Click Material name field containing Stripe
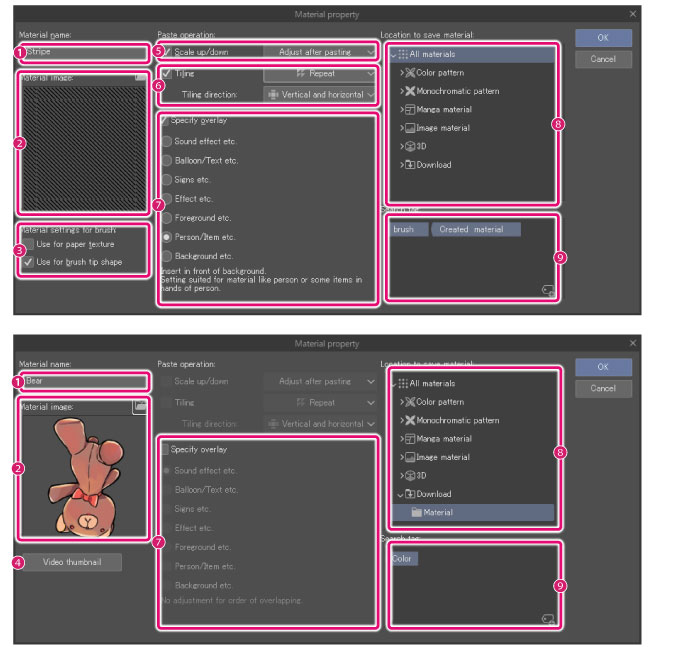The width and height of the screenshot is (693, 650). [x=84, y=53]
